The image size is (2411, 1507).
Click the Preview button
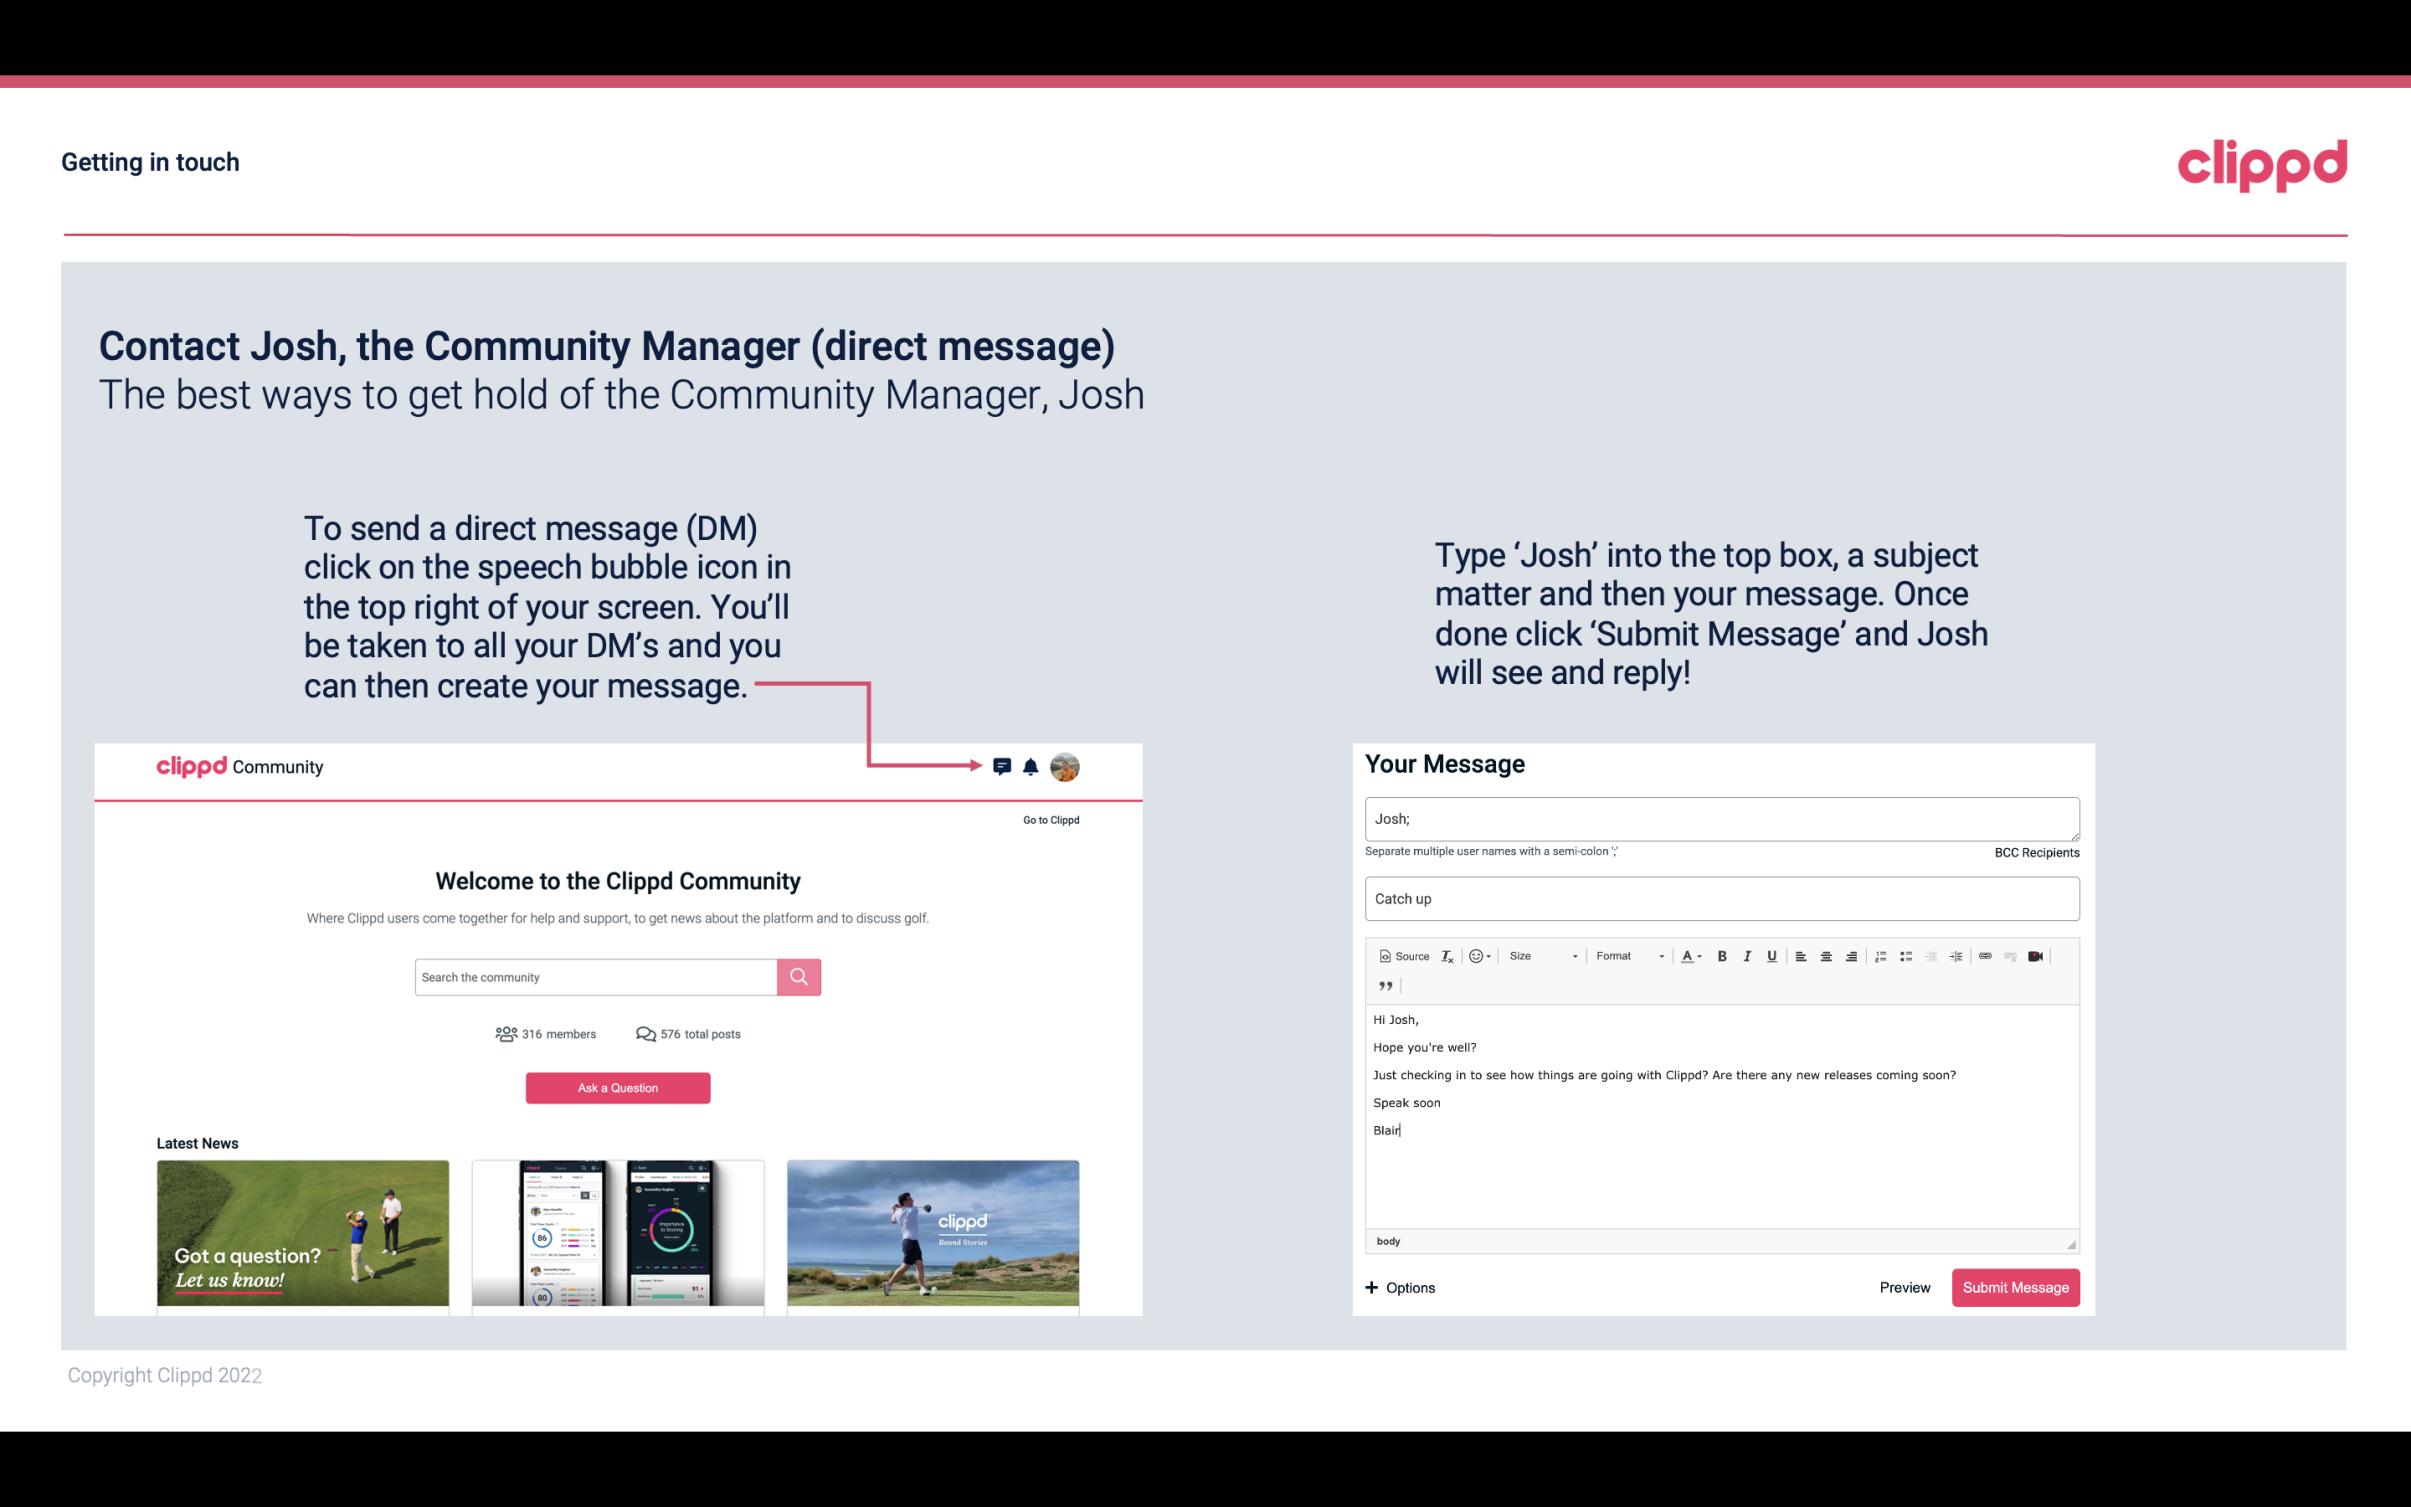(x=1904, y=1288)
